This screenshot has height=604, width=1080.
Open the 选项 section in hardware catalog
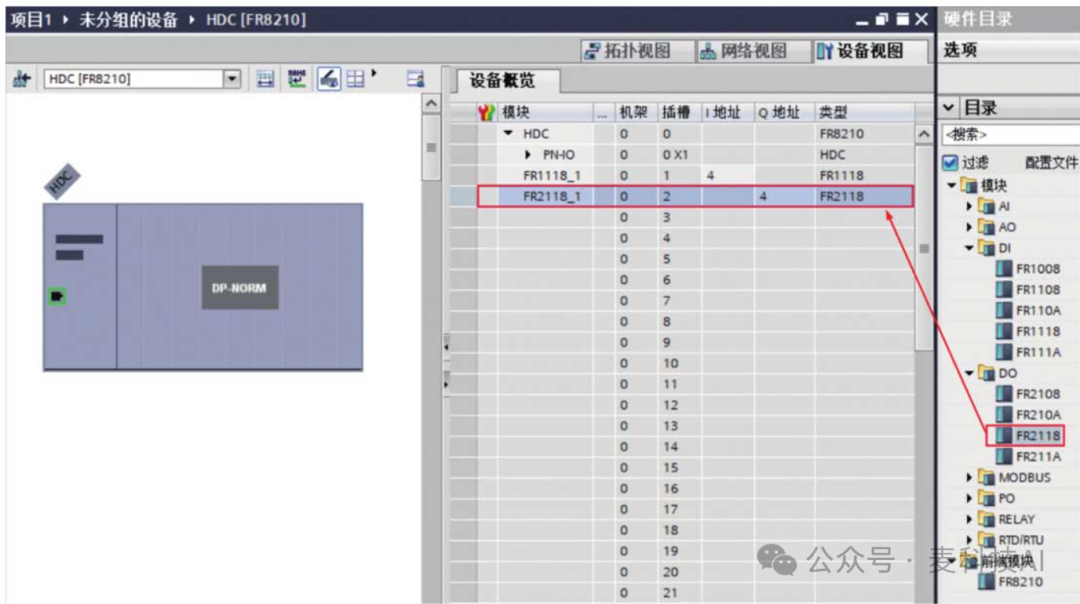pos(960,50)
